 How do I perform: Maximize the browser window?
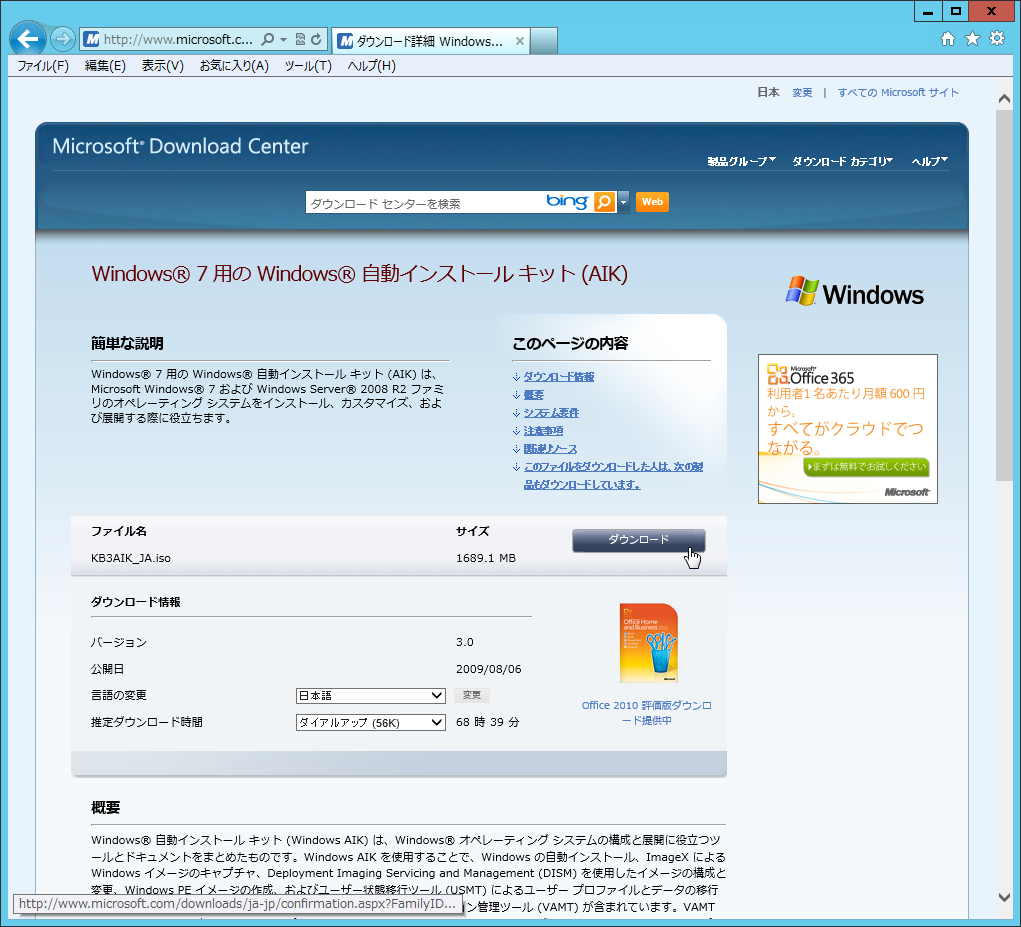click(955, 11)
